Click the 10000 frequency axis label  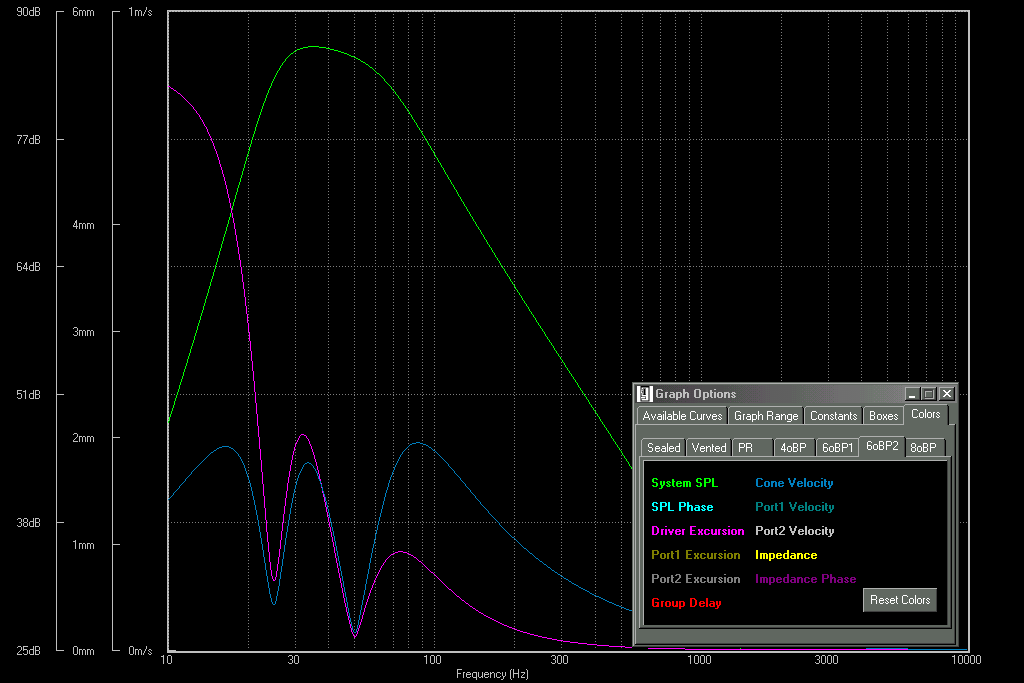[966, 659]
